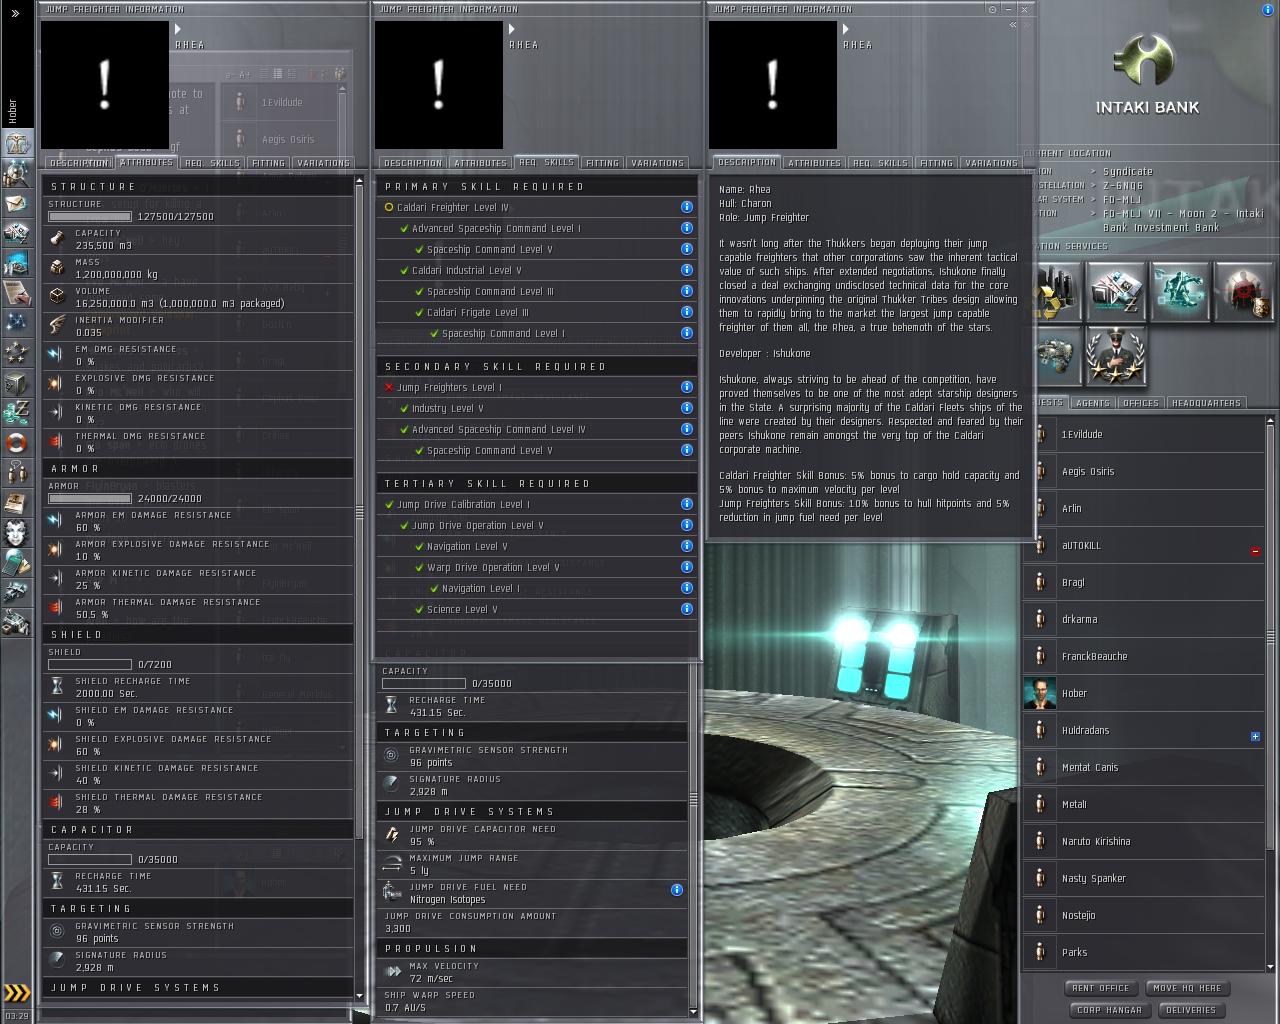Viewport: 1280px width, 1024px height.
Task: Toggle the pin on the rightmost Rhea window
Action: click(993, 9)
